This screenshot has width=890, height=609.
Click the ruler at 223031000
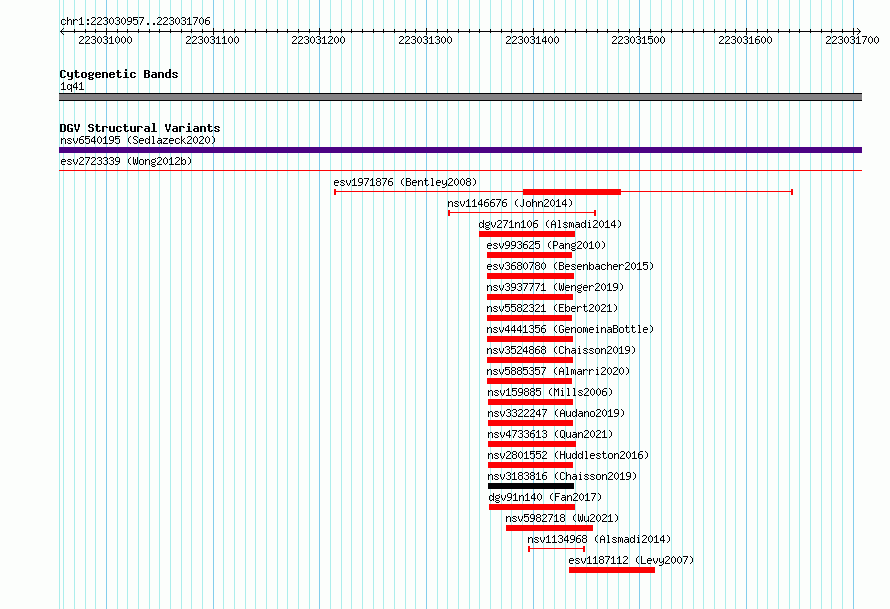(106, 40)
